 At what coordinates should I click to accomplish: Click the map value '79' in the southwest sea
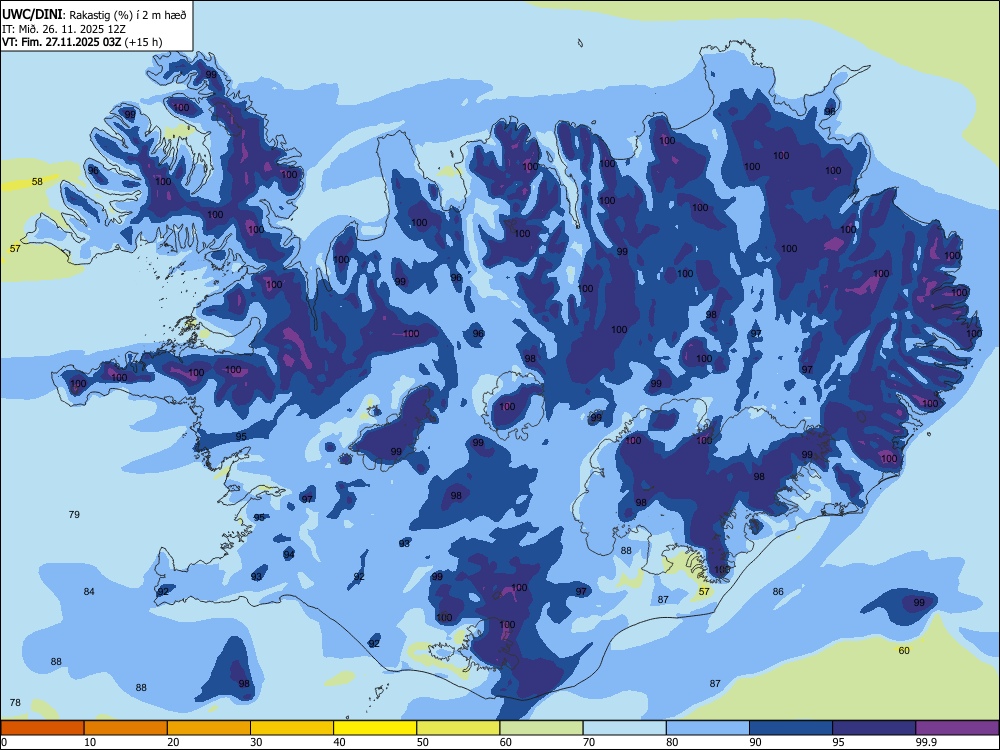click(74, 515)
